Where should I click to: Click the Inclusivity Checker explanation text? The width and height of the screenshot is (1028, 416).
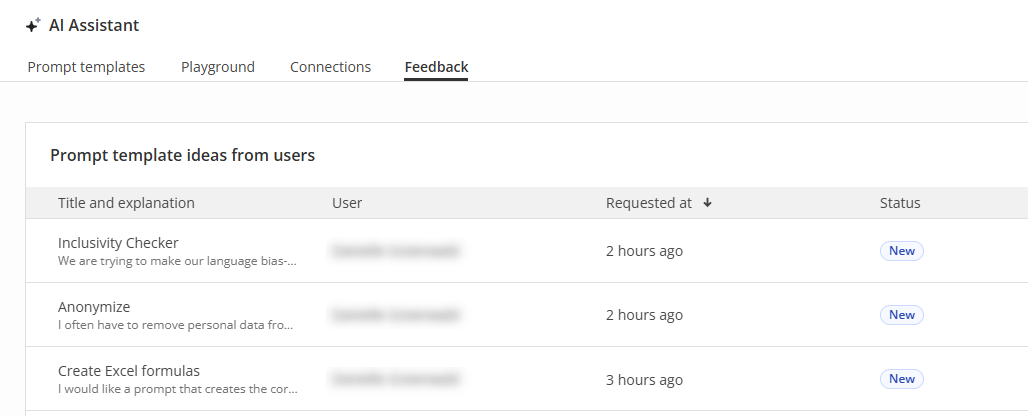(177, 261)
